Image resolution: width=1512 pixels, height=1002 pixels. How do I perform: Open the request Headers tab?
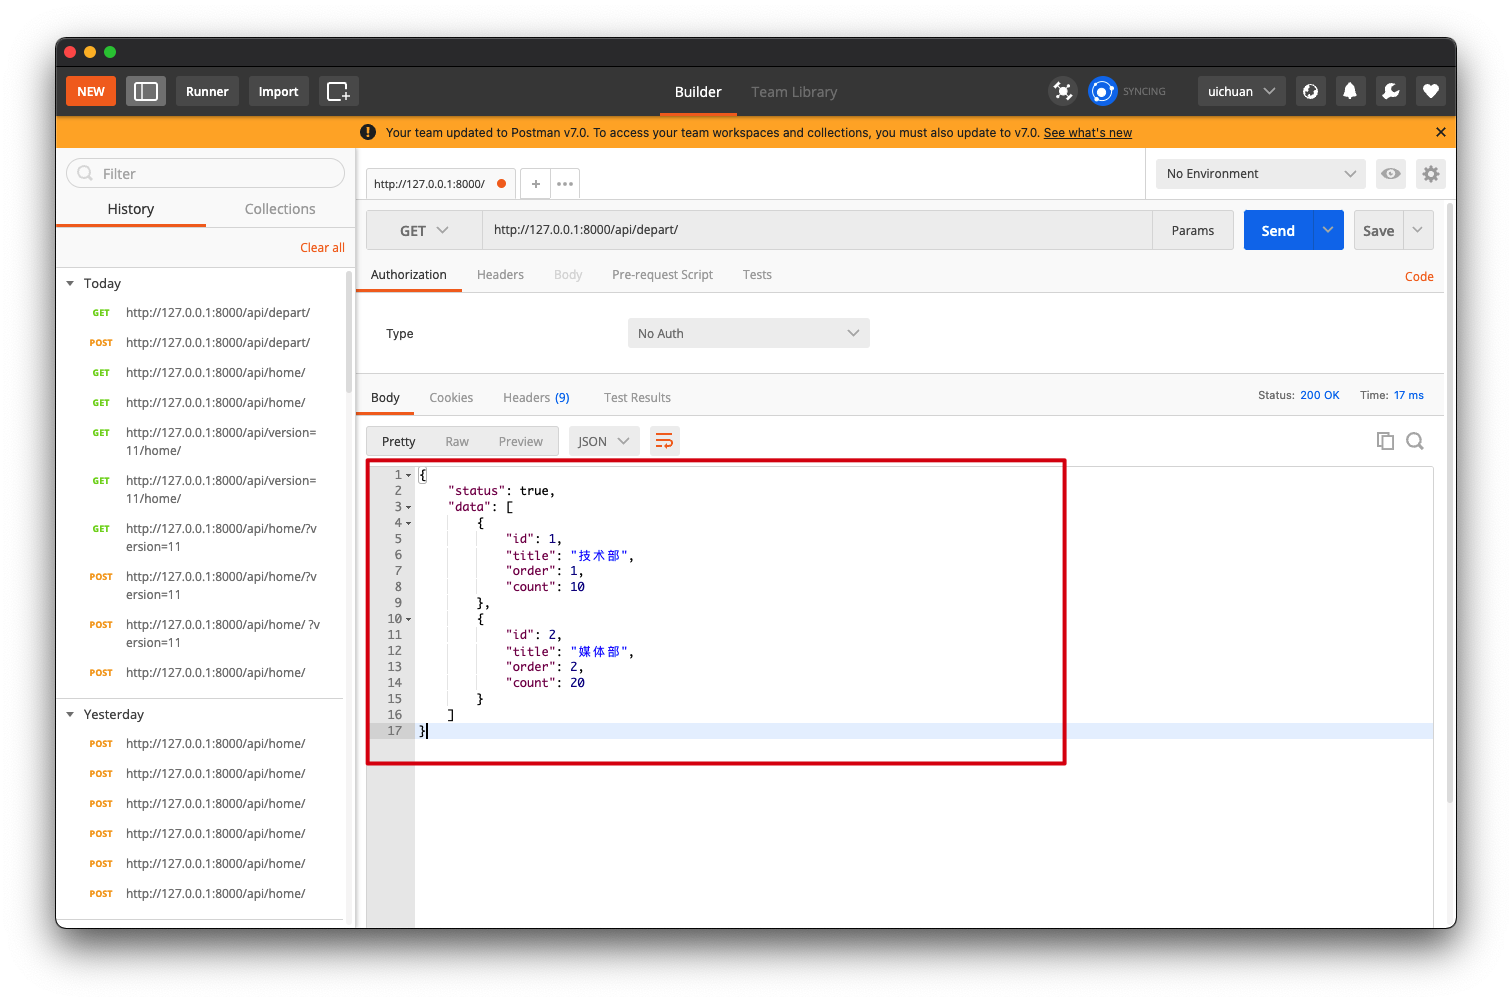[500, 275]
